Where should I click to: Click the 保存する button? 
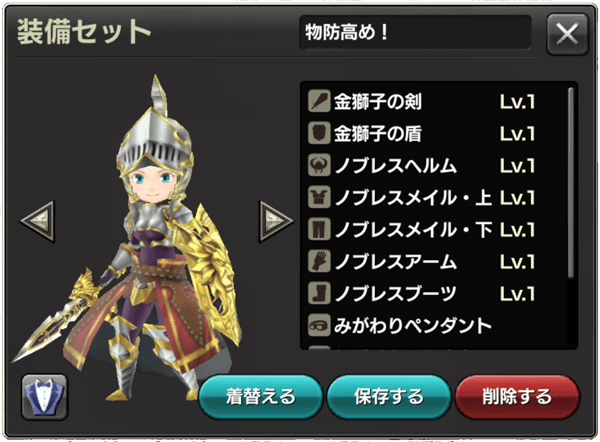[x=389, y=397]
